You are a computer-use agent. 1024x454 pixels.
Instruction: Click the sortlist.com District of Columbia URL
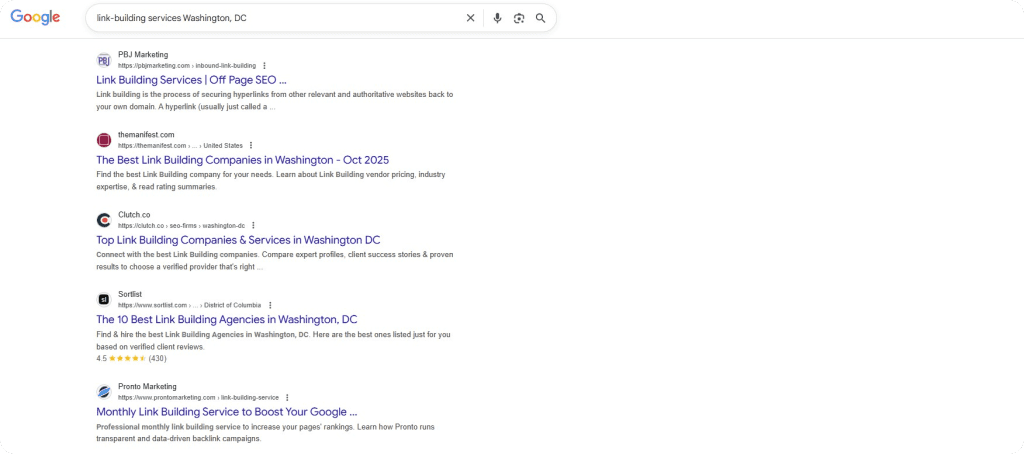(189, 305)
